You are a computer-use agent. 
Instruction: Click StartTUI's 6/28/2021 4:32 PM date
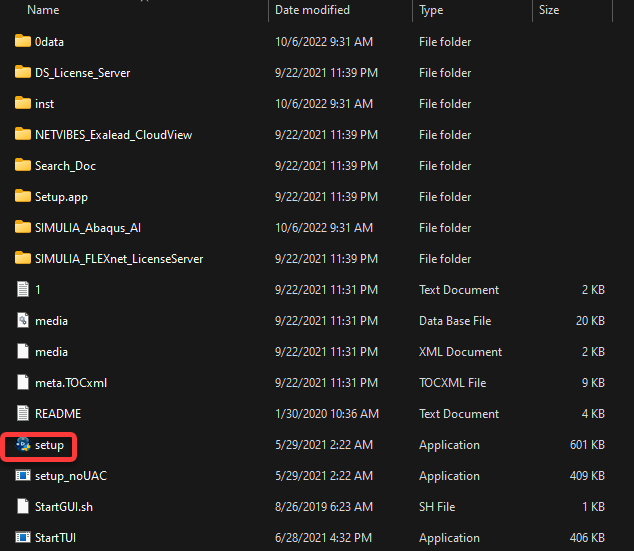[x=323, y=538]
